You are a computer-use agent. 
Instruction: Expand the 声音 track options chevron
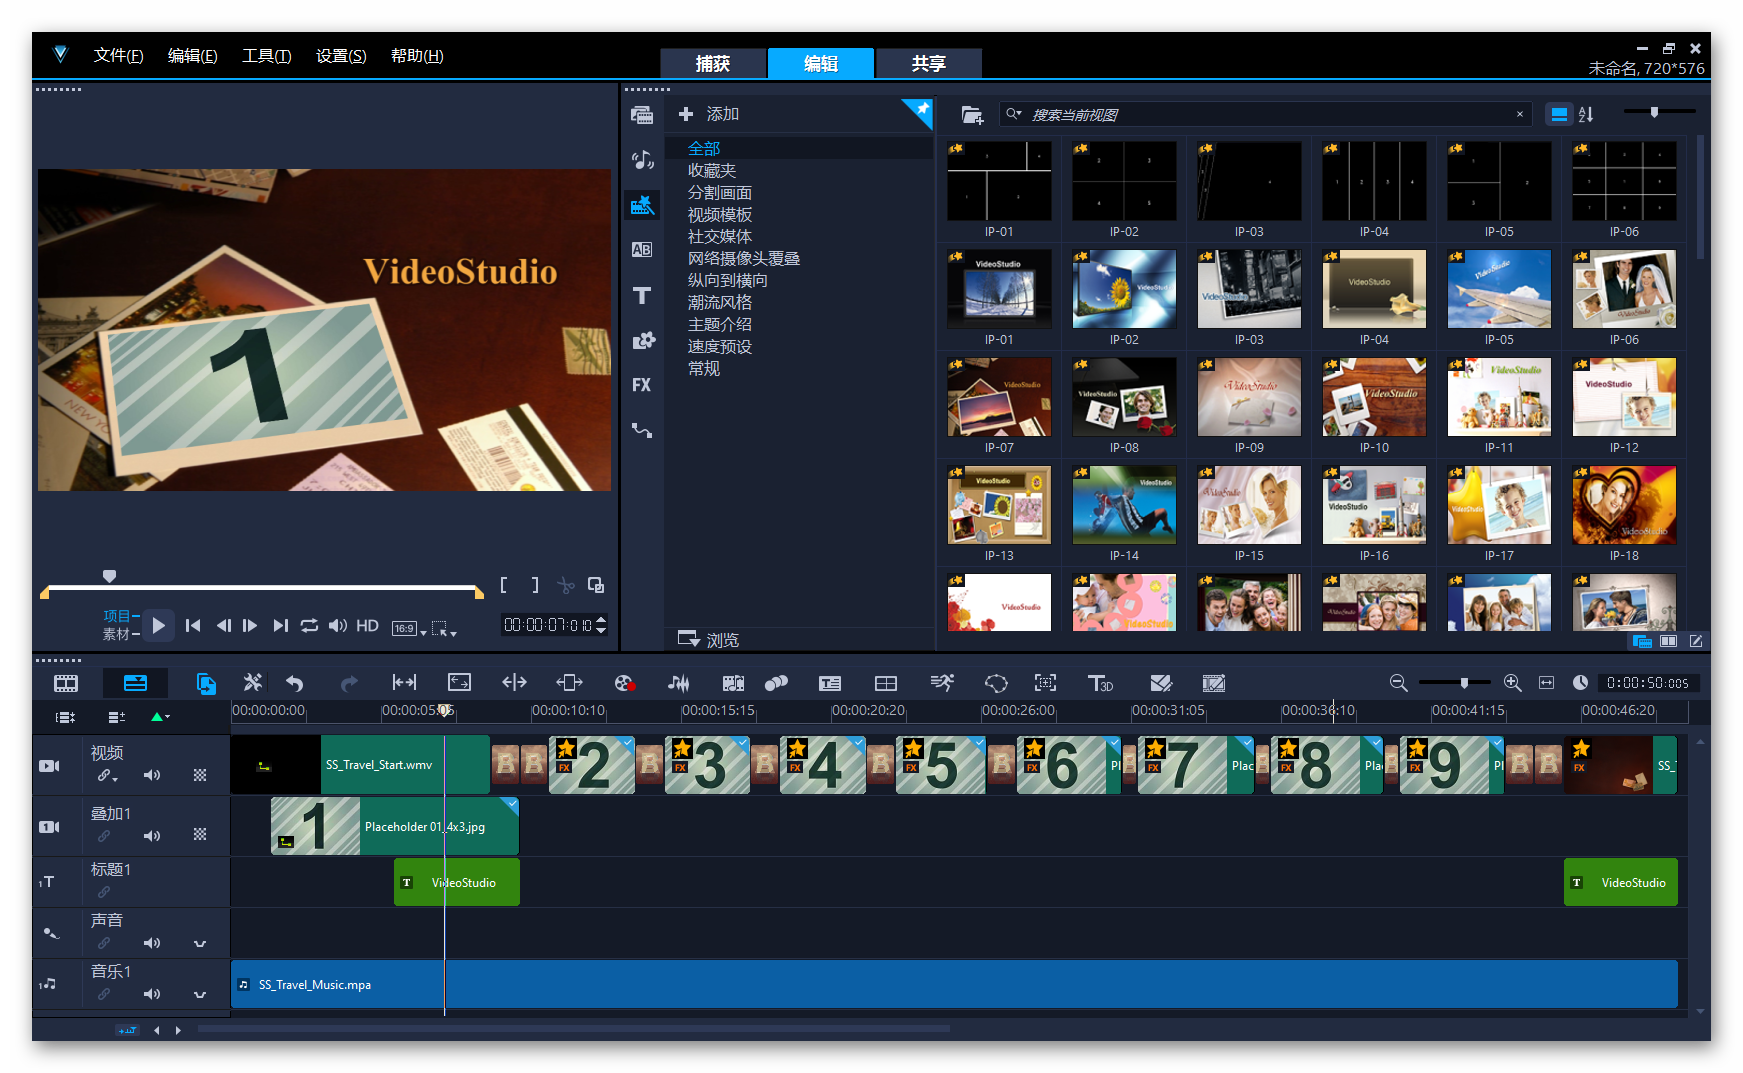click(200, 943)
